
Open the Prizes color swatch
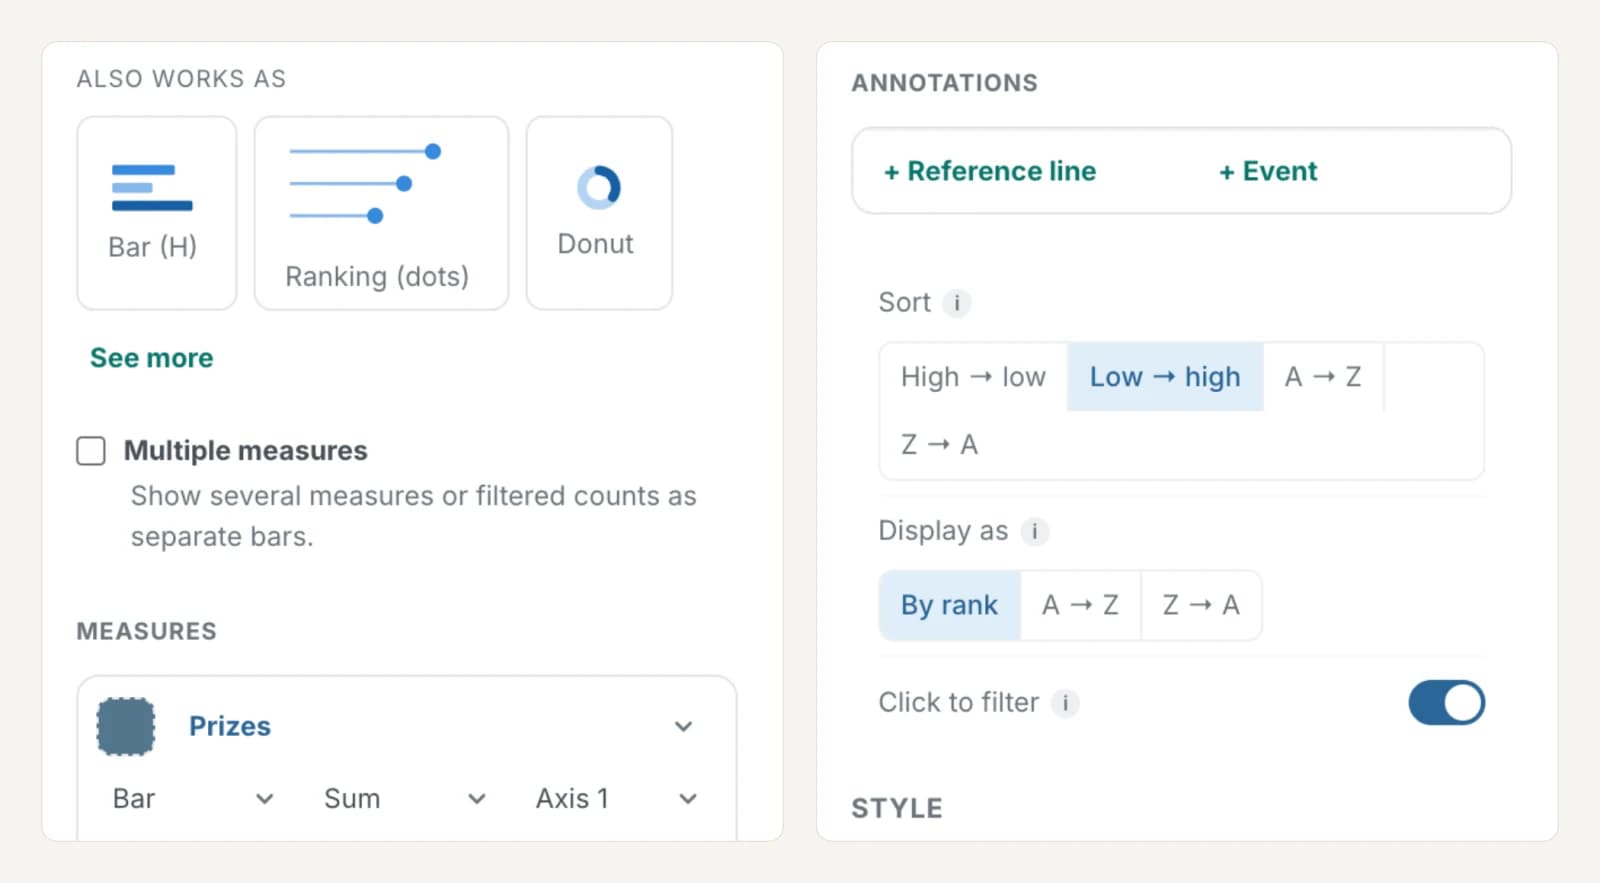pos(126,726)
